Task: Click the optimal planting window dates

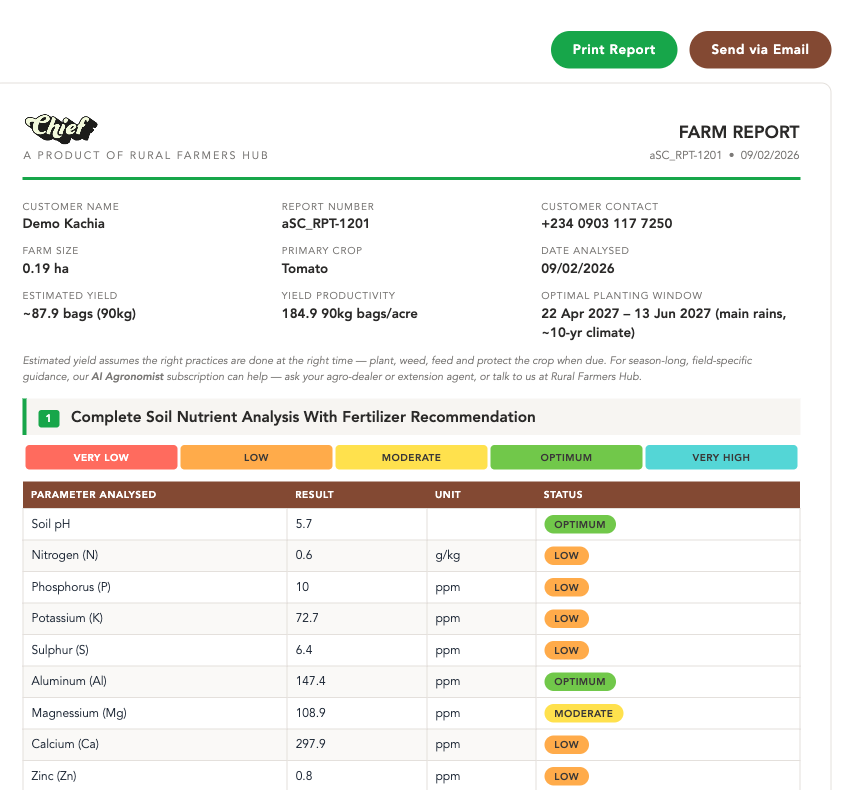Action: (x=664, y=323)
